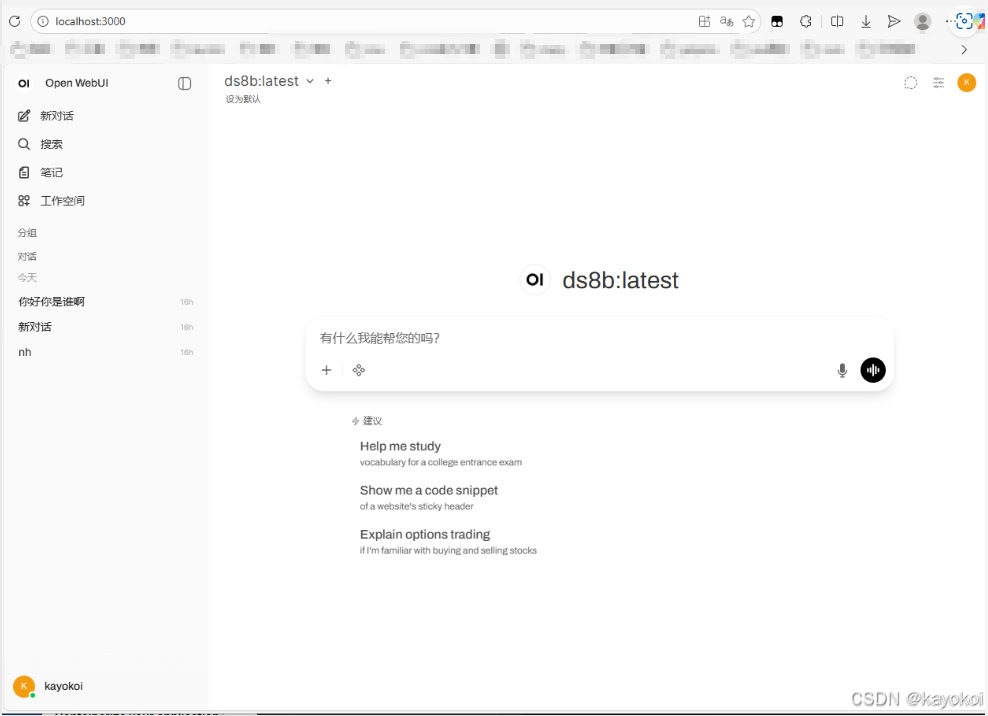This screenshot has height=716, width=988.
Task: Open chat titled nh
Action: click(104, 352)
